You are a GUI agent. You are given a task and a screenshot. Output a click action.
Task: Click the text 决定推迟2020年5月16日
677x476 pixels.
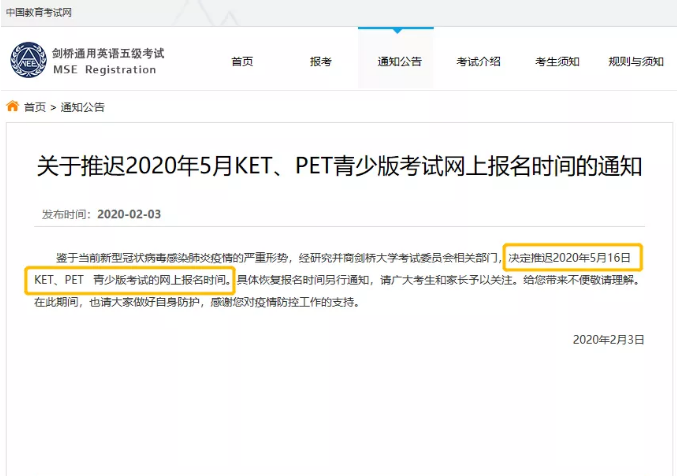click(x=569, y=258)
